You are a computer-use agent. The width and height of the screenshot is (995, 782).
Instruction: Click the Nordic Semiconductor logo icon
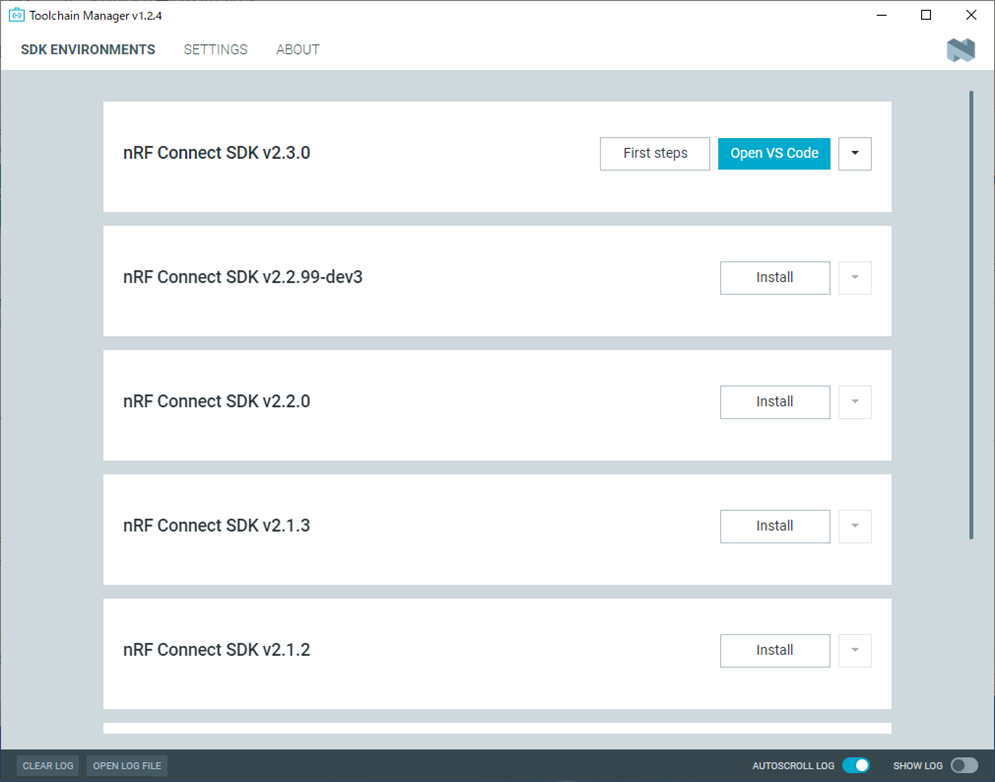pyautogui.click(x=961, y=50)
